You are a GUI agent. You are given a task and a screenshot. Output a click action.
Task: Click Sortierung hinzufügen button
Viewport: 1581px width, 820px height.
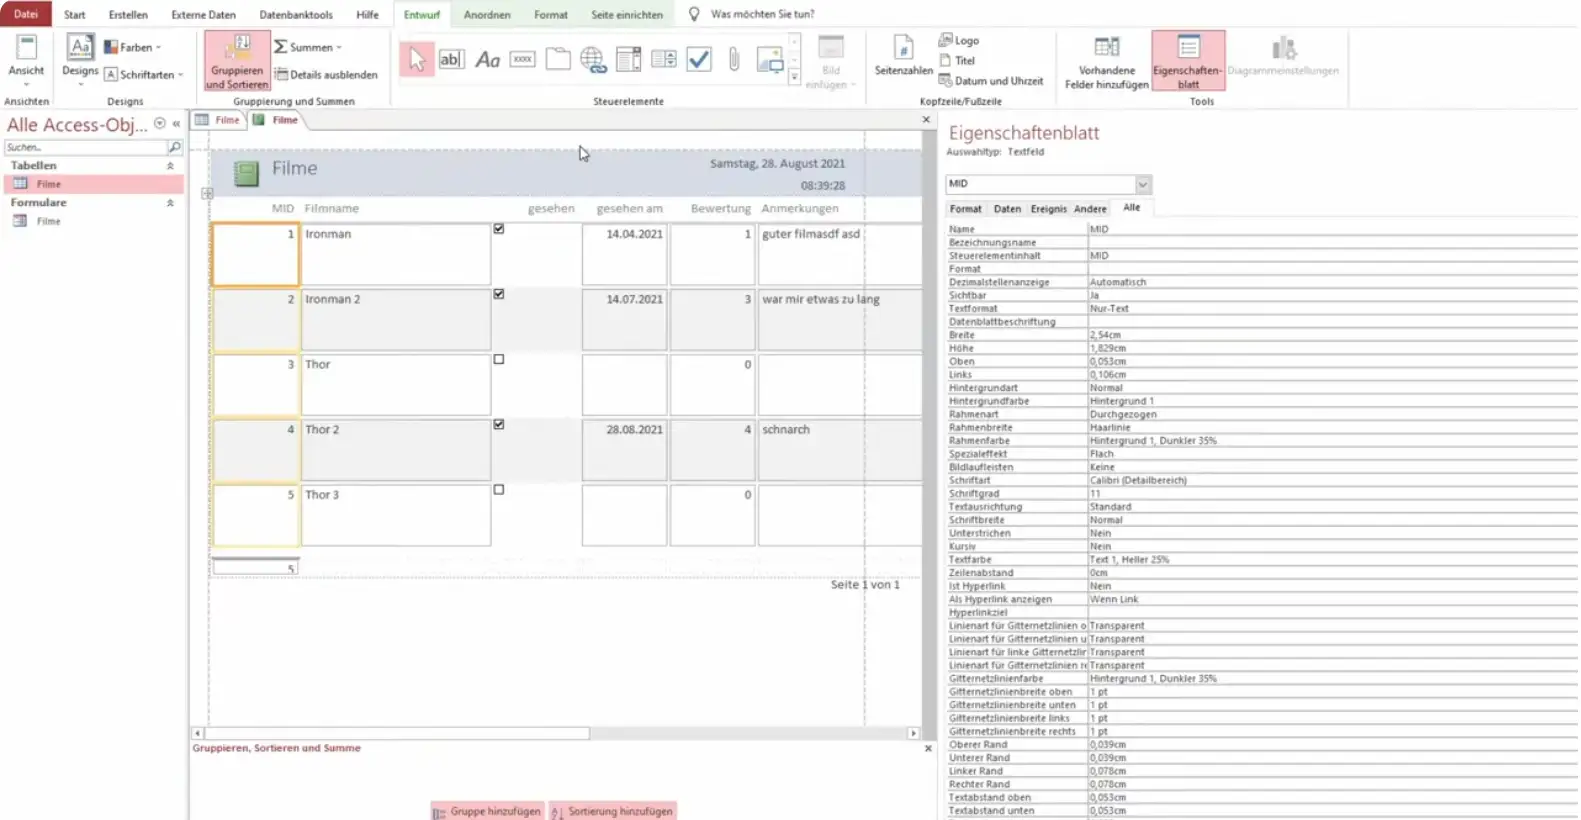(x=612, y=811)
